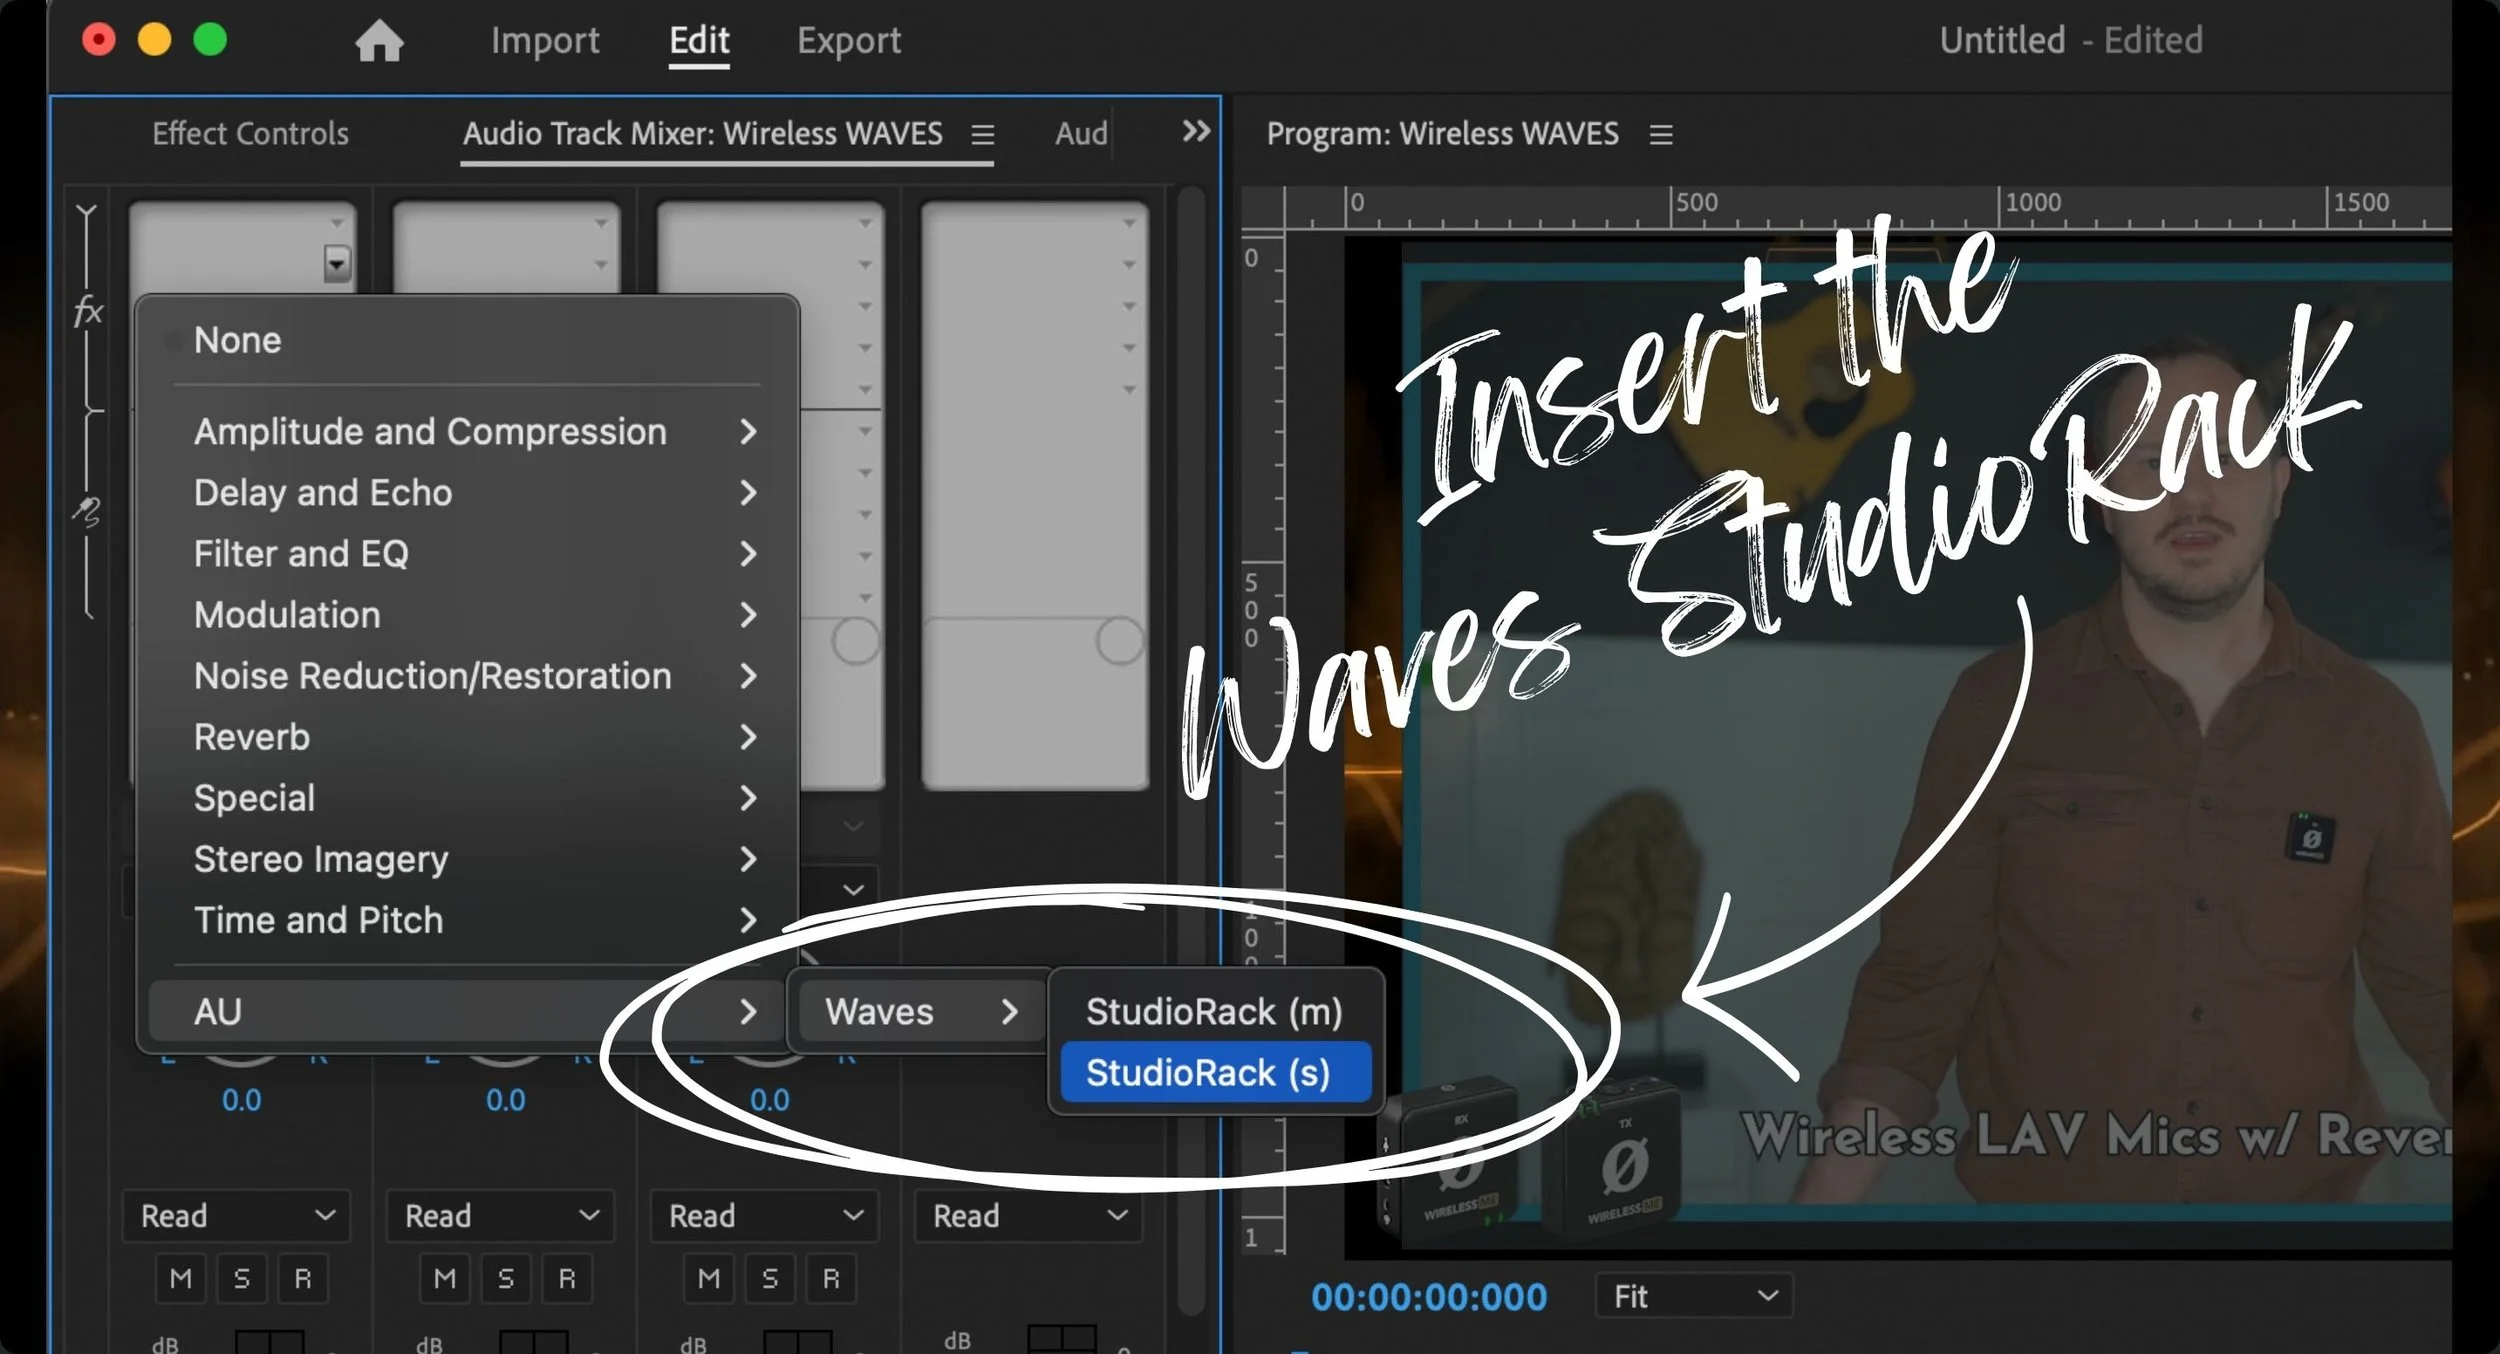Open Time and Pitch submenu
Screen dimensions: 2500x1354
(466, 920)
